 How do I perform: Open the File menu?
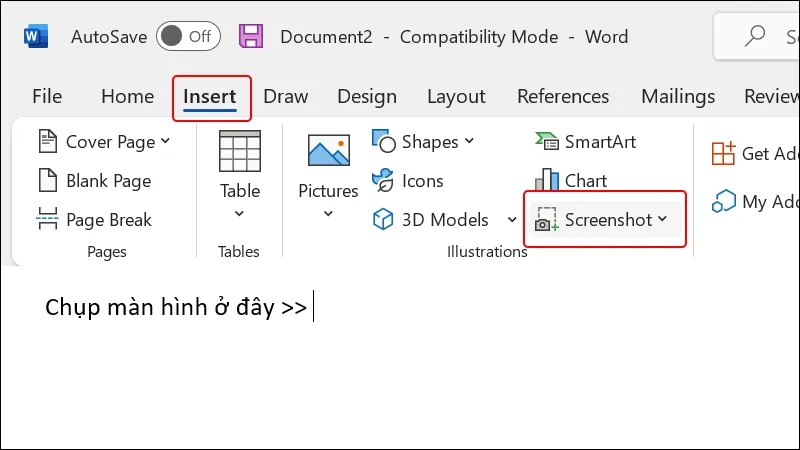47,96
